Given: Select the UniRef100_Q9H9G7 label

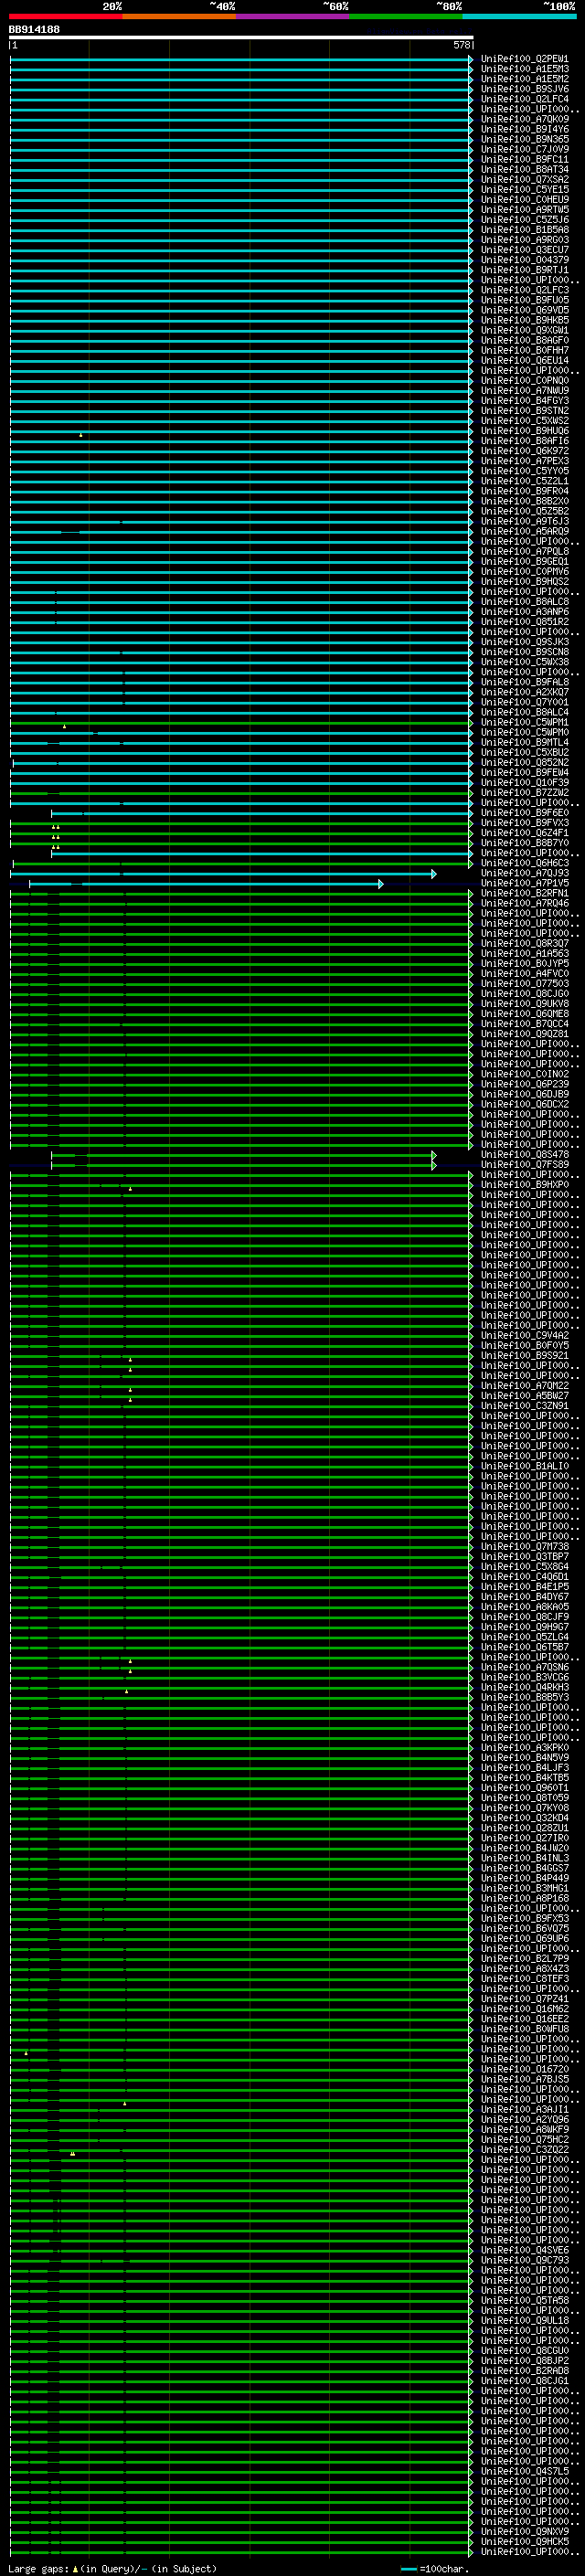Looking at the screenshot, I should [x=524, y=1627].
